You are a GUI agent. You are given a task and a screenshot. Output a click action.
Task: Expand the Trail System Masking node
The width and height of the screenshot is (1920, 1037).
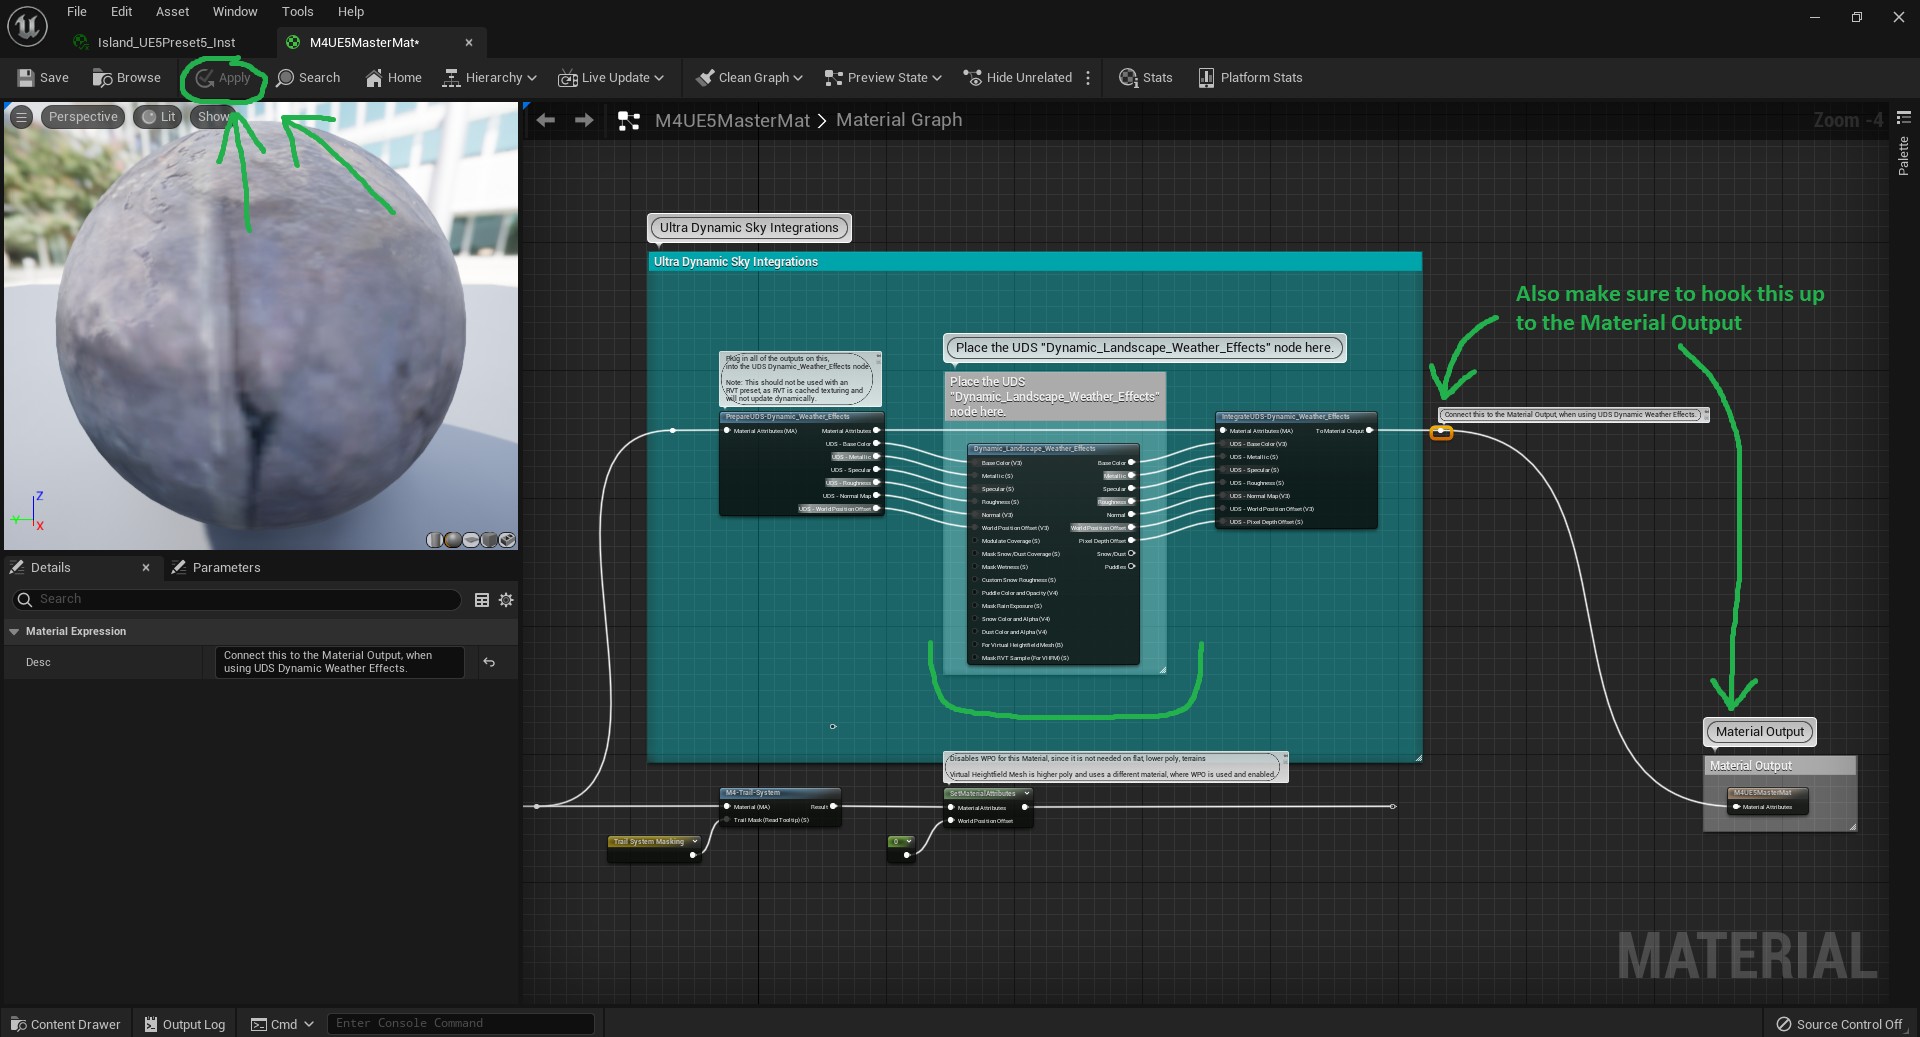(694, 841)
